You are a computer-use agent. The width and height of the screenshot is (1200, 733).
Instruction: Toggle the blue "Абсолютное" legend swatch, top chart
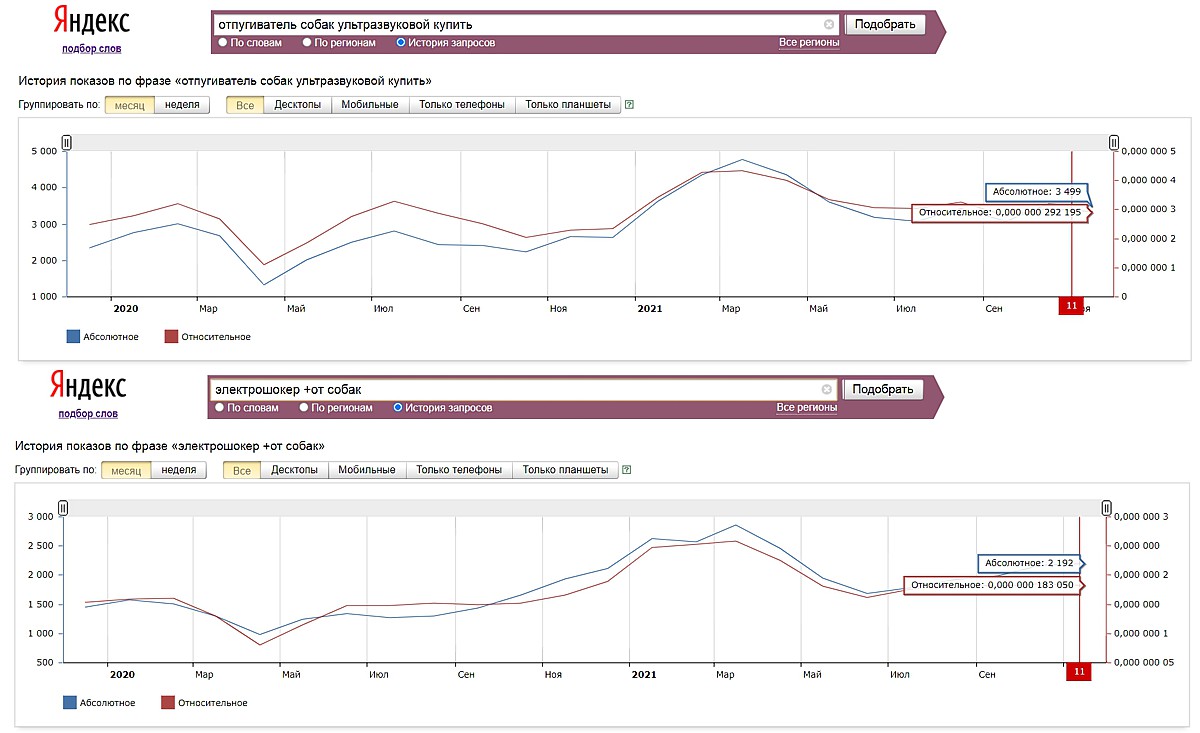coord(73,336)
